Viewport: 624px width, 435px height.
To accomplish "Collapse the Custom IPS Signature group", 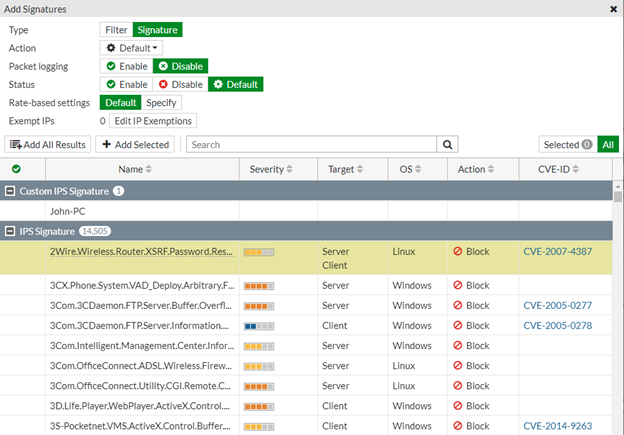I will click(11, 190).
